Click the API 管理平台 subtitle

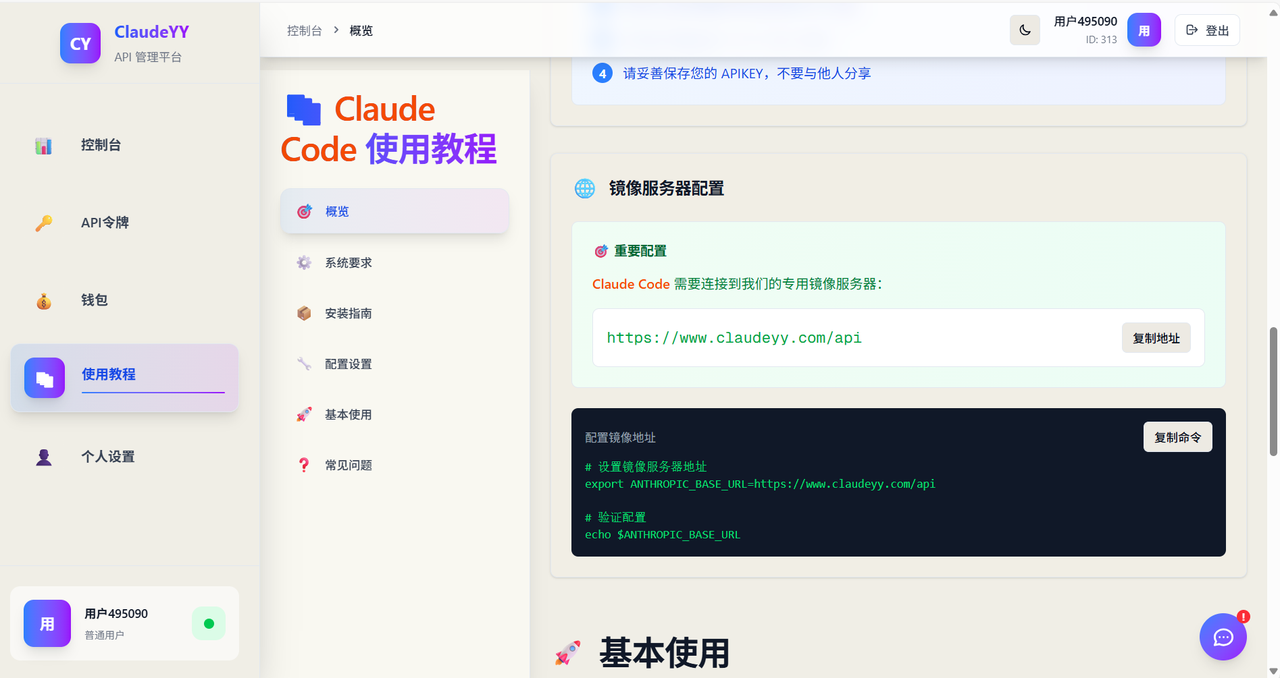pos(148,57)
